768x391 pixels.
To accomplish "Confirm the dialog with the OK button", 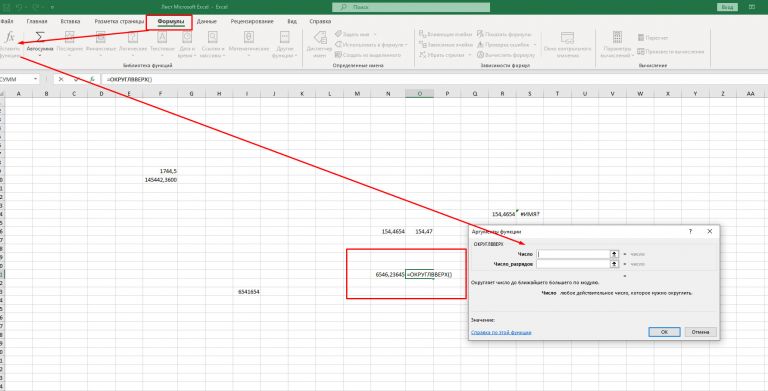I will pos(664,332).
